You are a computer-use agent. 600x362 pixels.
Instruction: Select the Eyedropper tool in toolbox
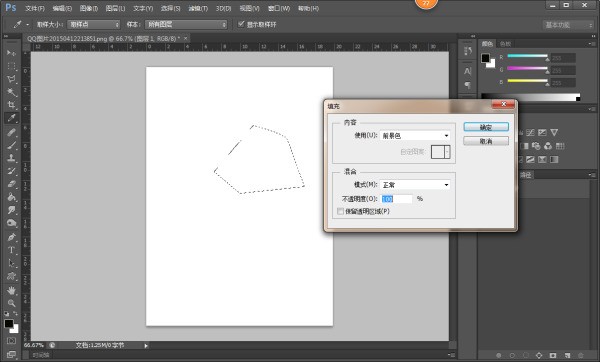[11, 118]
